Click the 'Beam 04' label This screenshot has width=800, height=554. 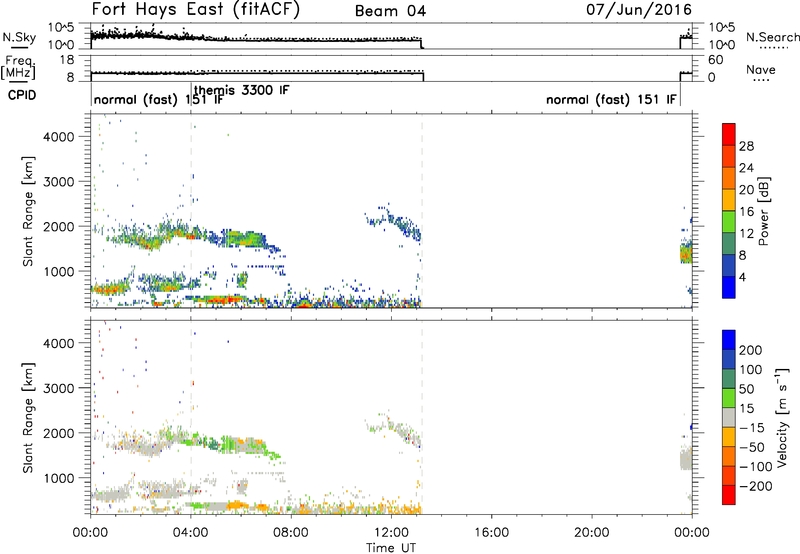[x=390, y=11]
